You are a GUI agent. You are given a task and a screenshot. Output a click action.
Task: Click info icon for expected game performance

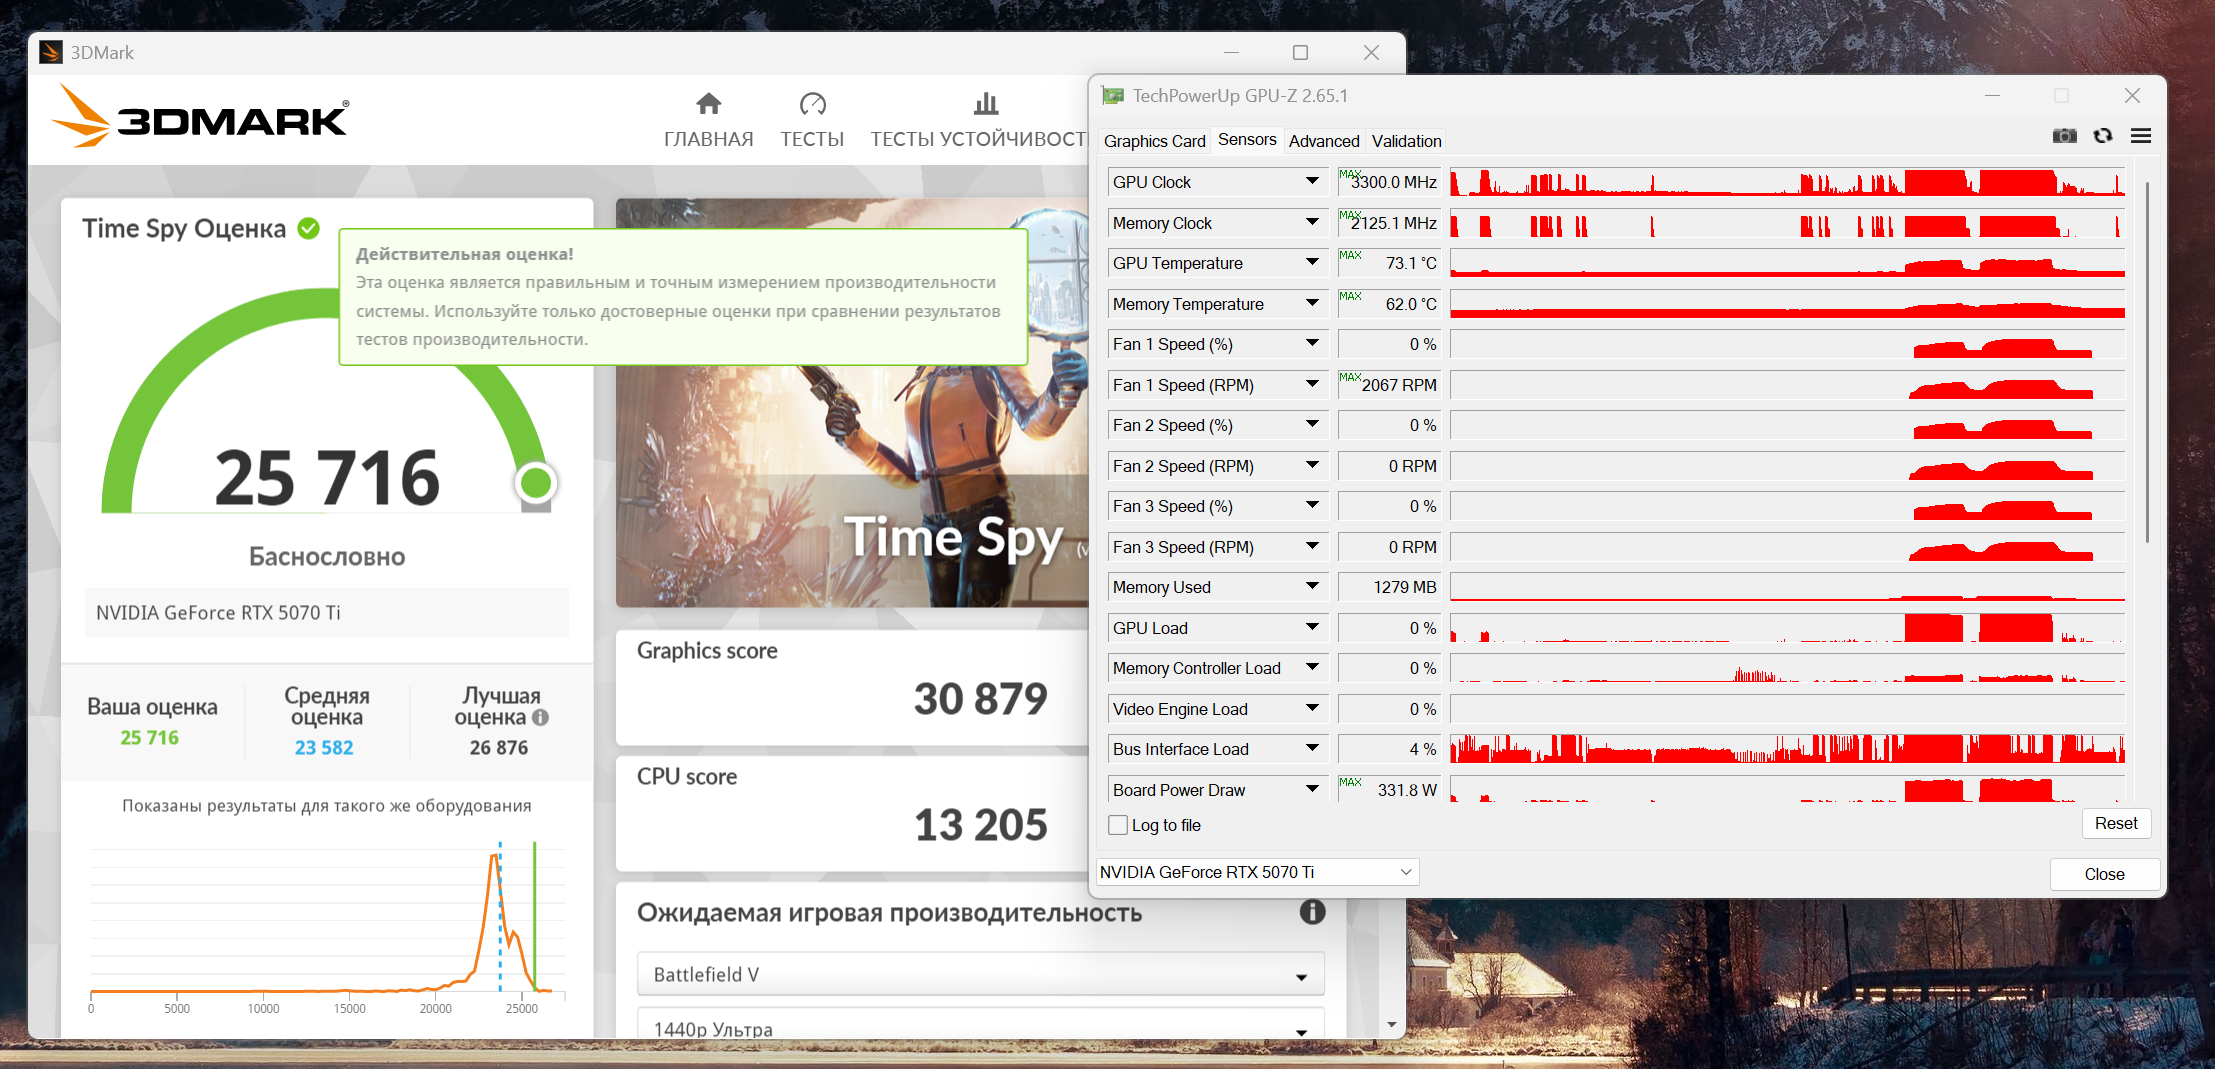click(x=1312, y=912)
